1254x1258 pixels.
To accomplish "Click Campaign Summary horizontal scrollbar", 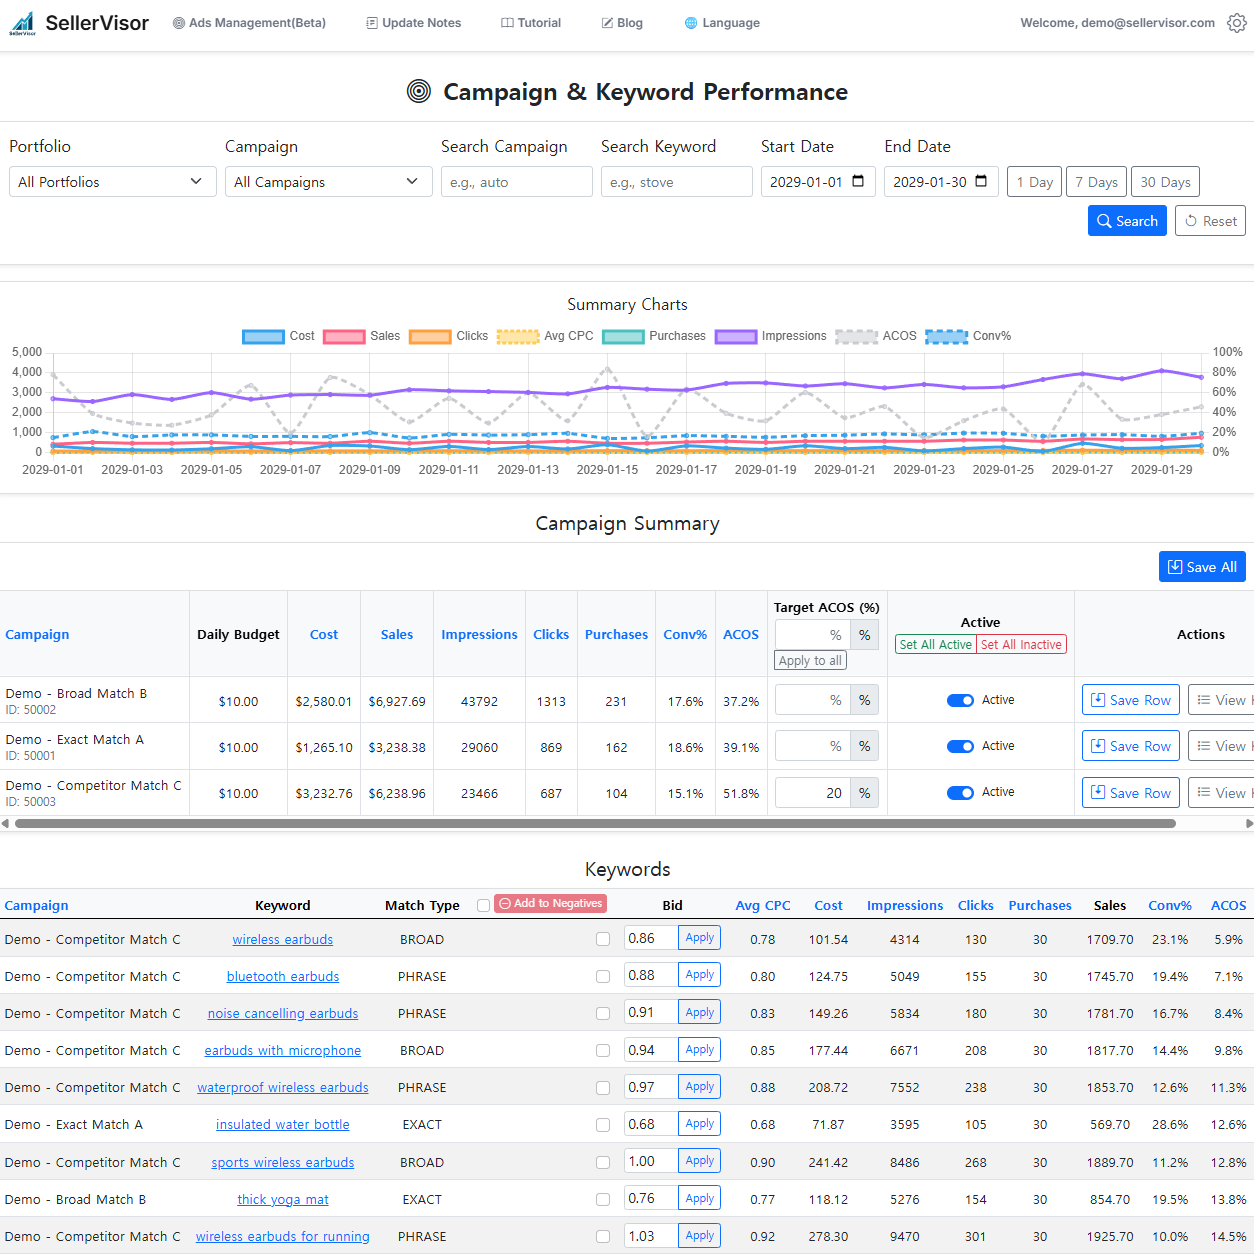I will point(595,824).
